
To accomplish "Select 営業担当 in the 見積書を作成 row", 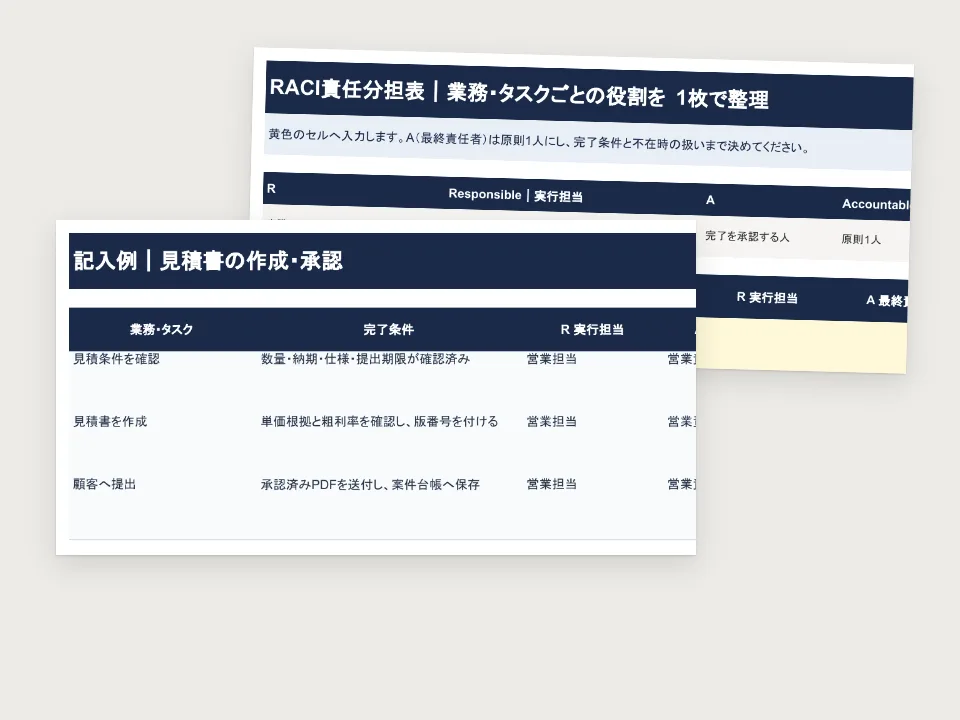I will click(552, 421).
